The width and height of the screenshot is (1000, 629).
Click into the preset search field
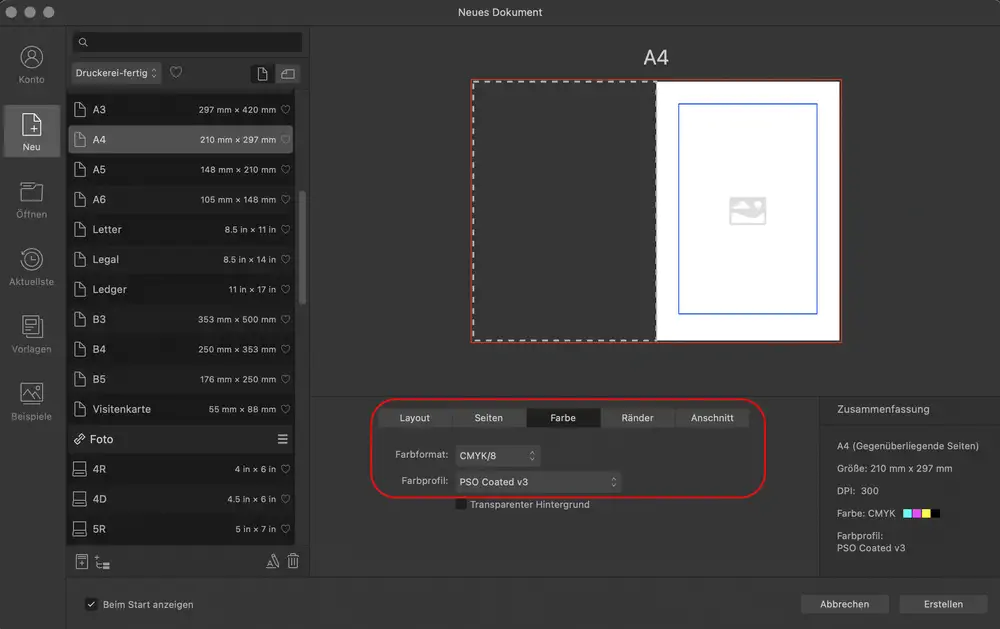tap(188, 42)
